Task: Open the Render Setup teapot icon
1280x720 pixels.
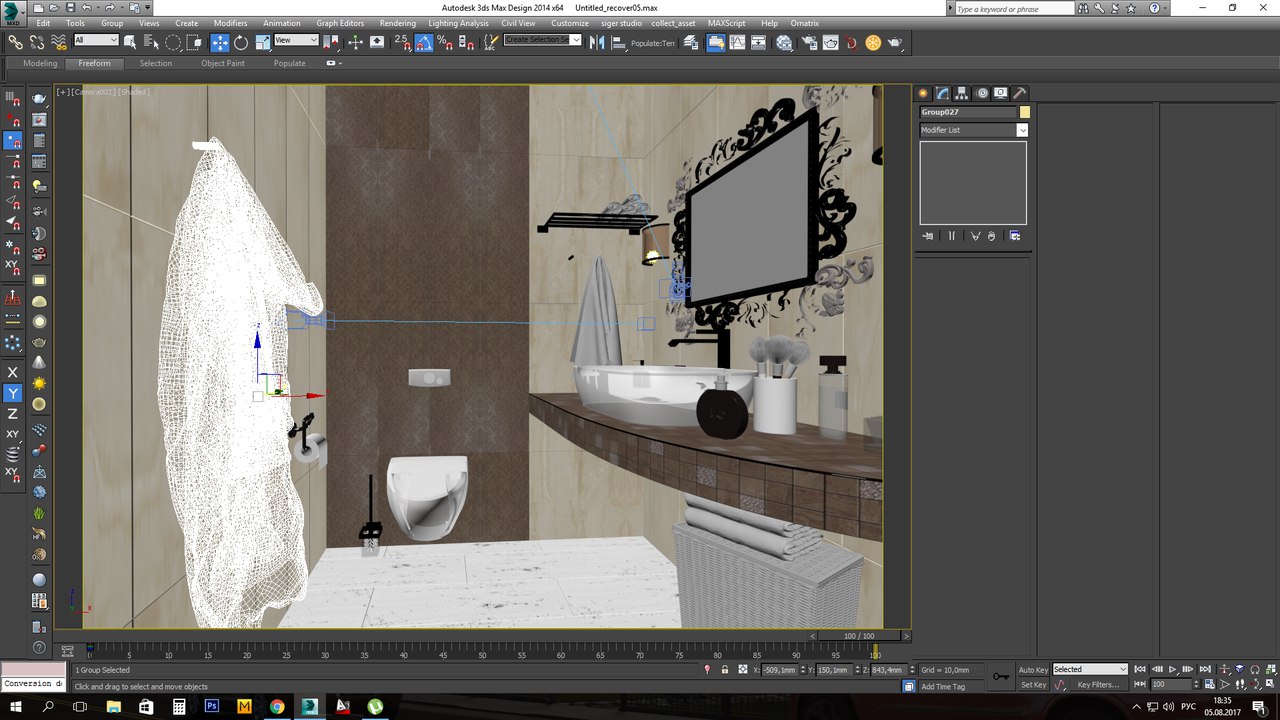Action: pyautogui.click(x=808, y=43)
